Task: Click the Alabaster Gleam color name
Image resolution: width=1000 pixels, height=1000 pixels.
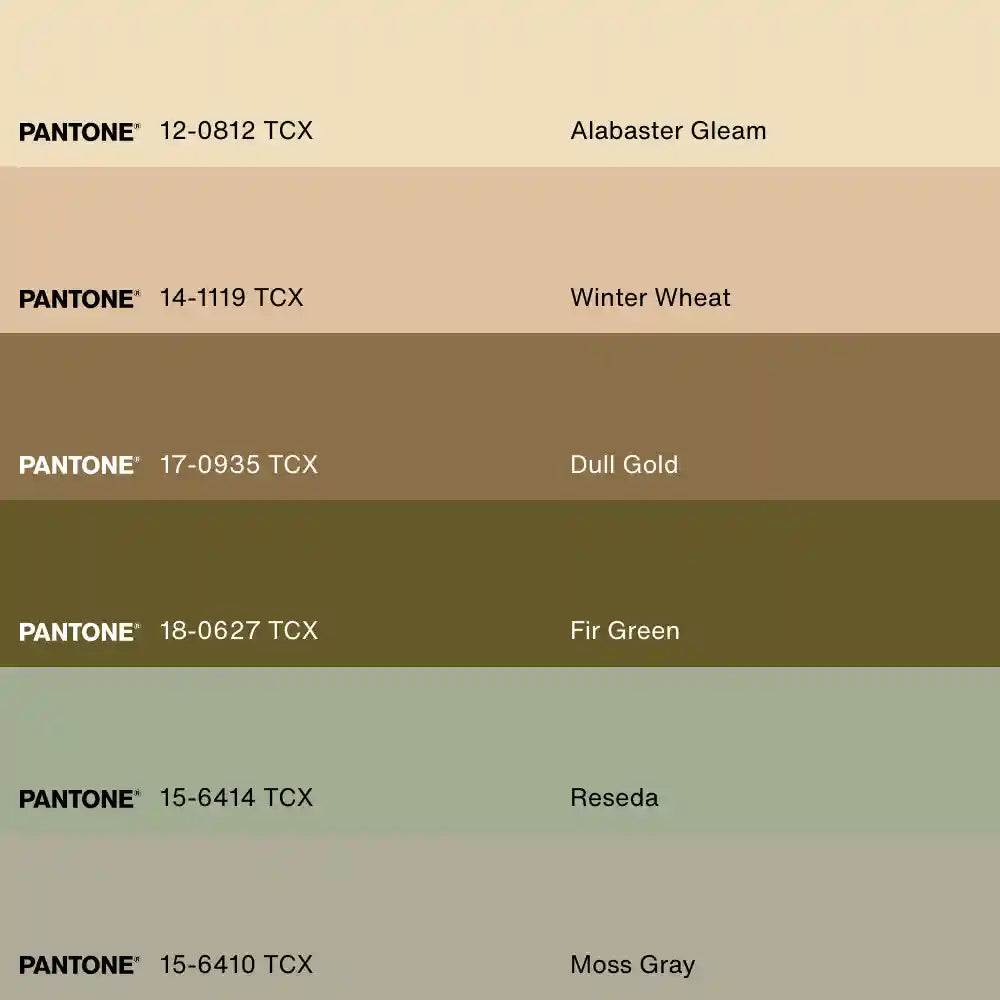Action: [x=668, y=131]
